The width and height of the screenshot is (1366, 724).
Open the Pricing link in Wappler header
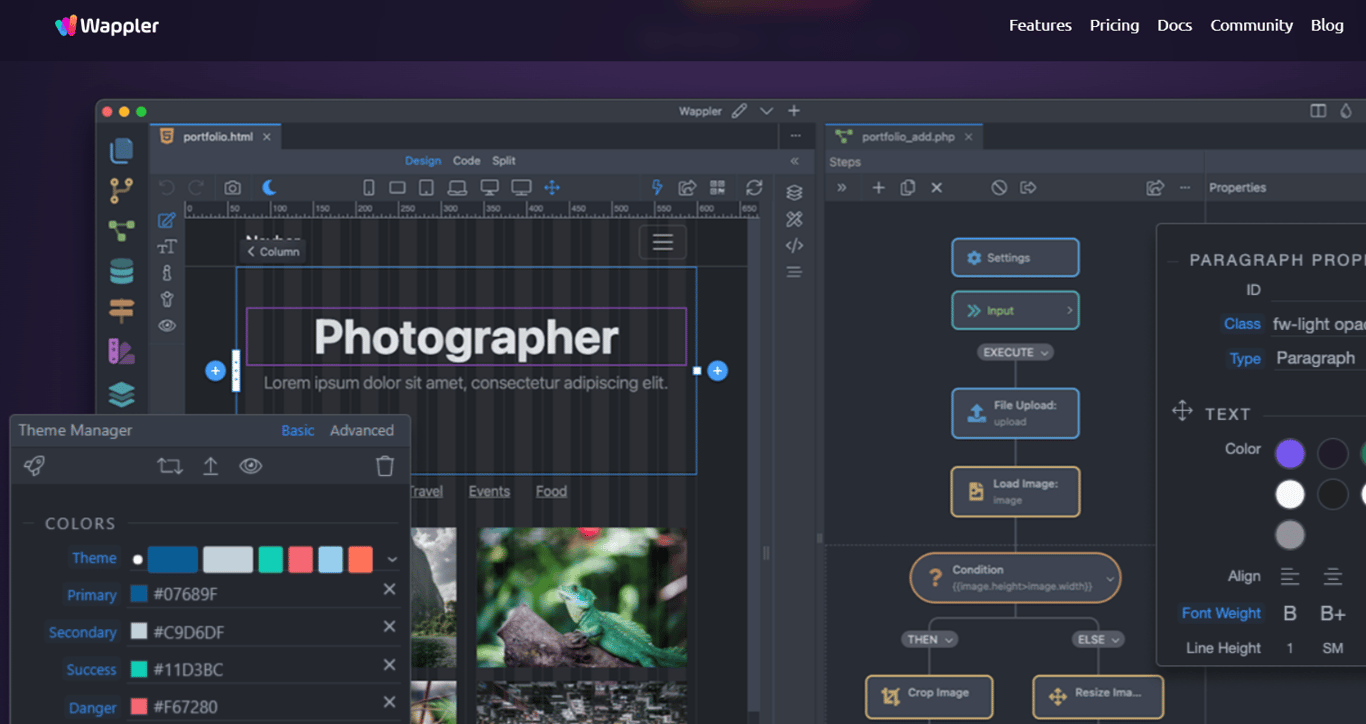1114,26
